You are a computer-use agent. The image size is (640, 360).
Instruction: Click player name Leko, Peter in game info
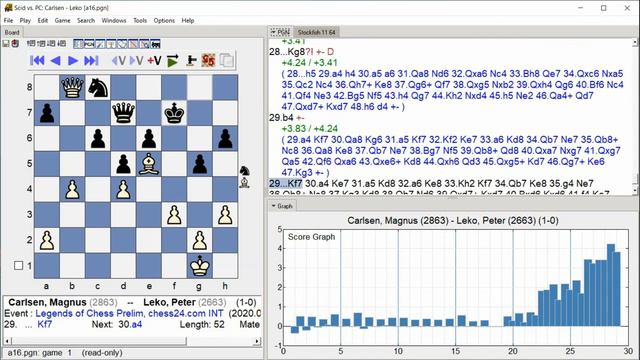tap(169, 302)
